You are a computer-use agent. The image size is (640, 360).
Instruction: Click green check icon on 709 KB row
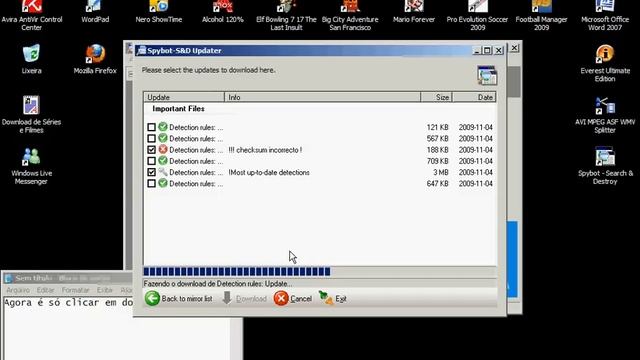click(x=163, y=160)
